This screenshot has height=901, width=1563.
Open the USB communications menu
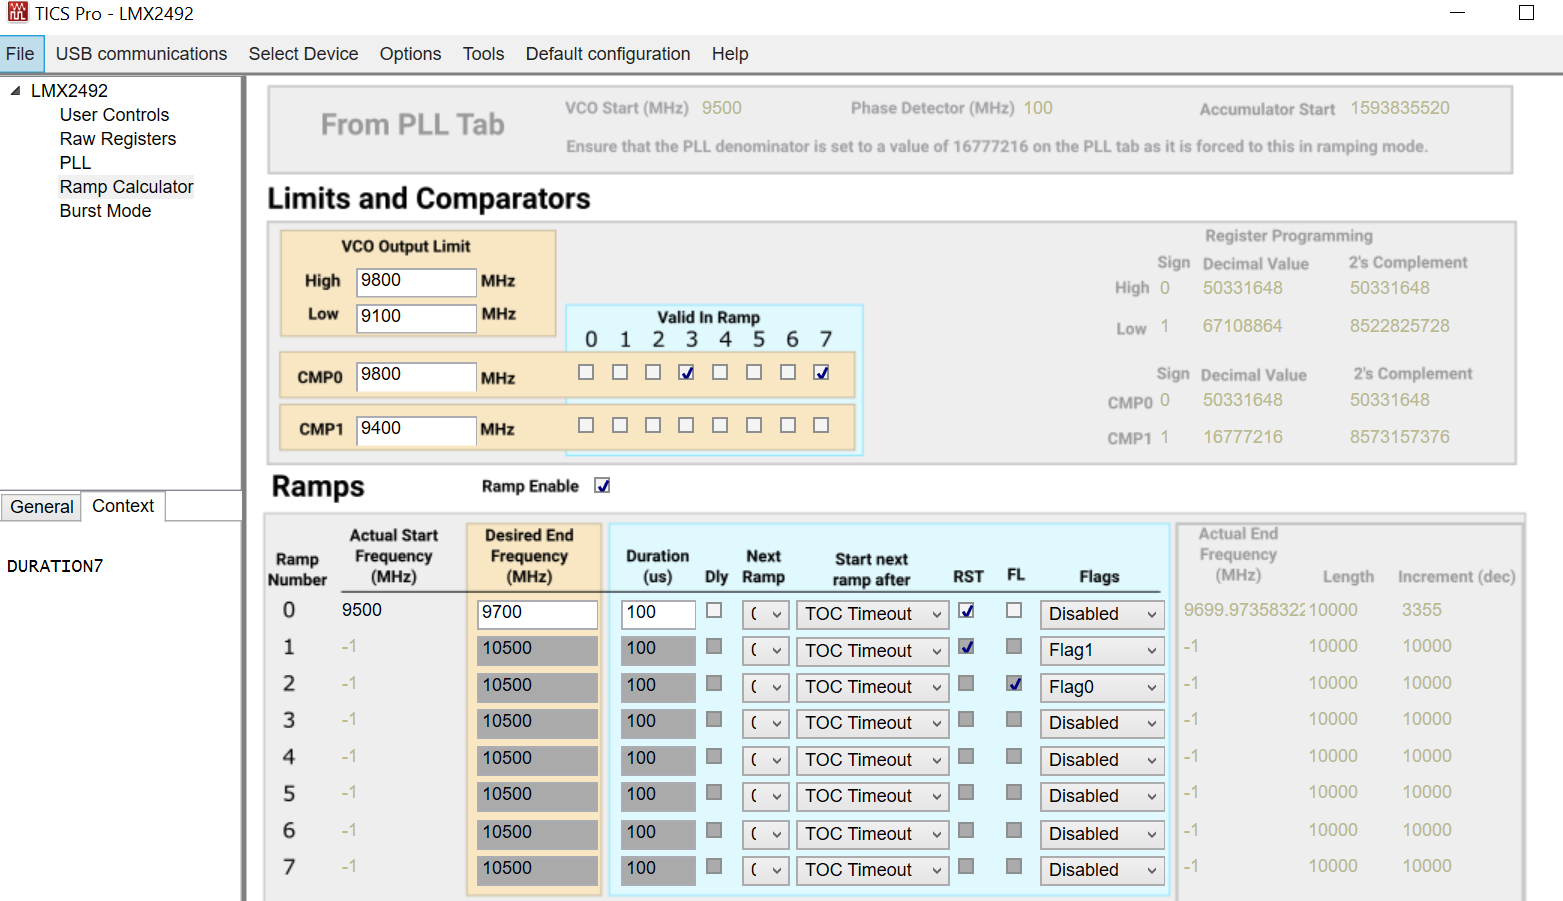click(x=141, y=54)
